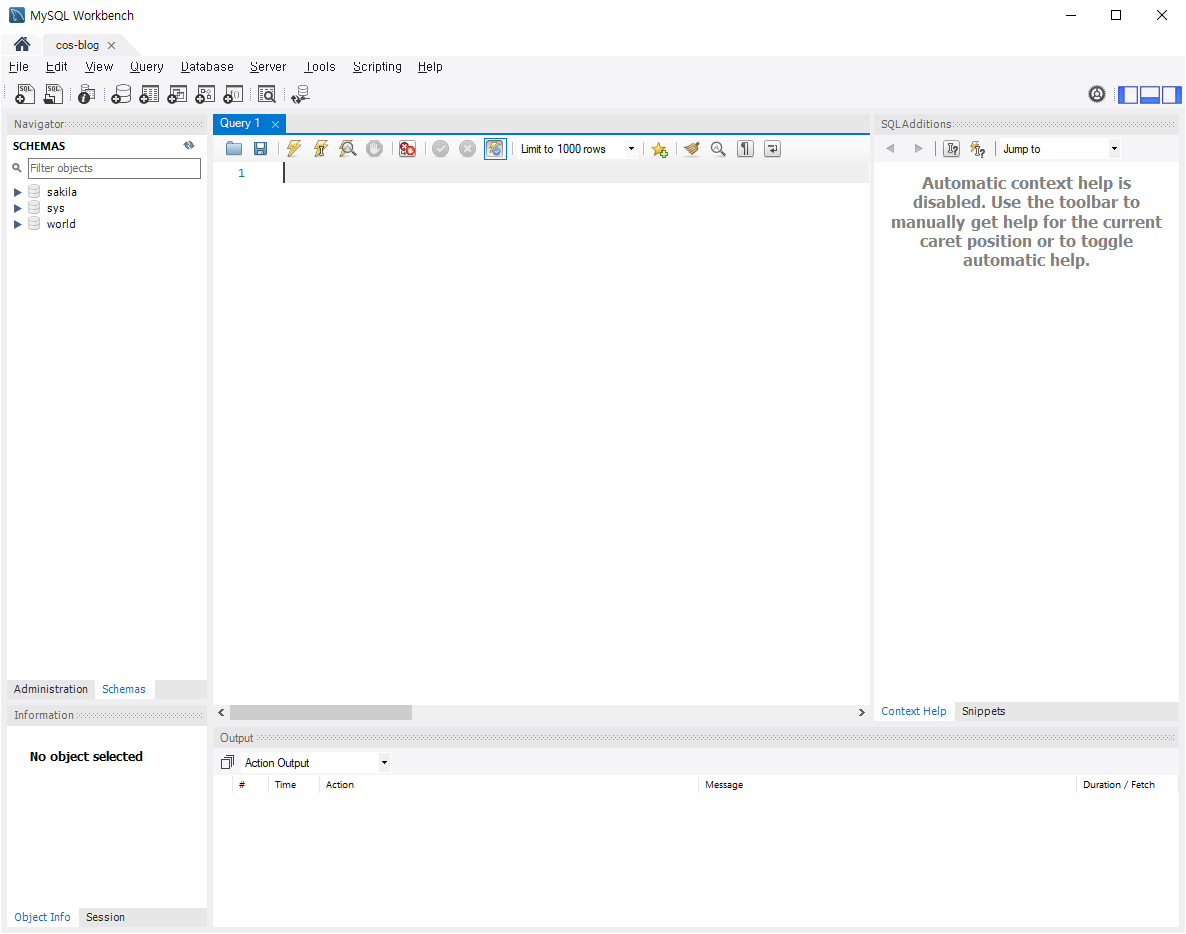
Task: Toggle autocommit mode button
Action: click(495, 149)
